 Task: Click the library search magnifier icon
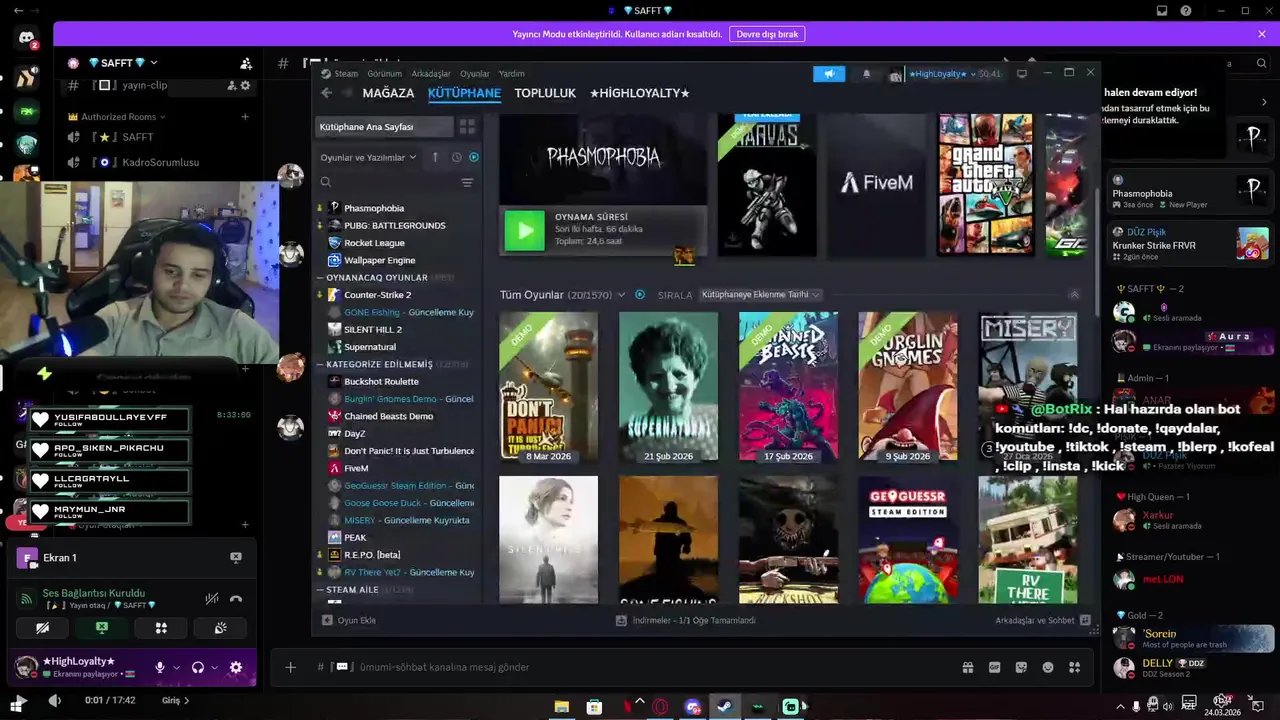click(326, 182)
